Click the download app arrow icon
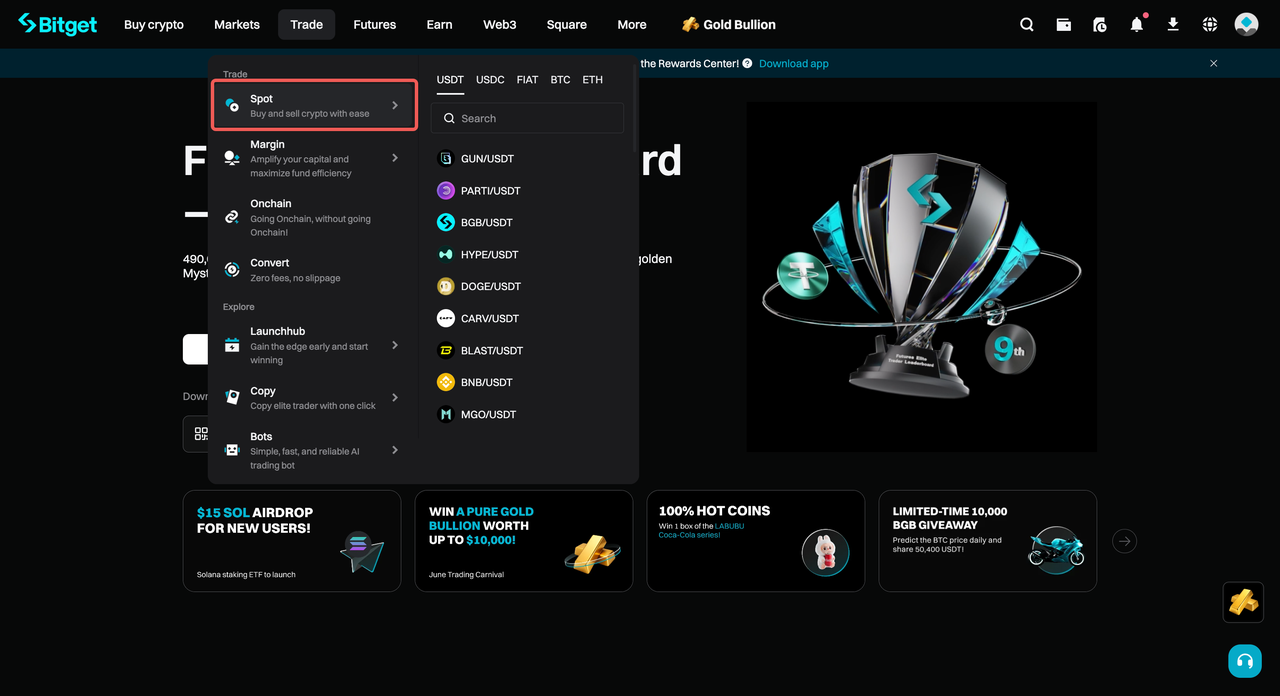 (x=1173, y=24)
